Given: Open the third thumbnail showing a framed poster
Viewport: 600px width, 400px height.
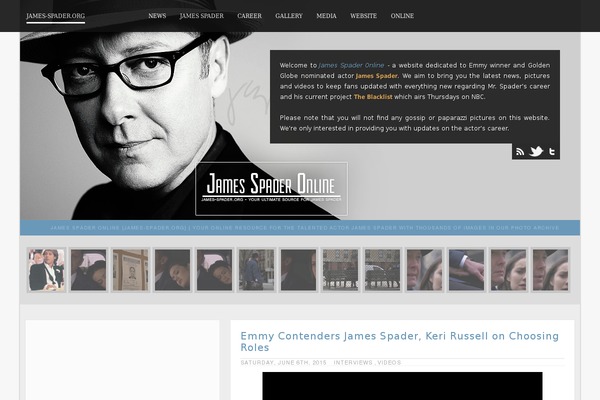Looking at the screenshot, I should point(130,270).
